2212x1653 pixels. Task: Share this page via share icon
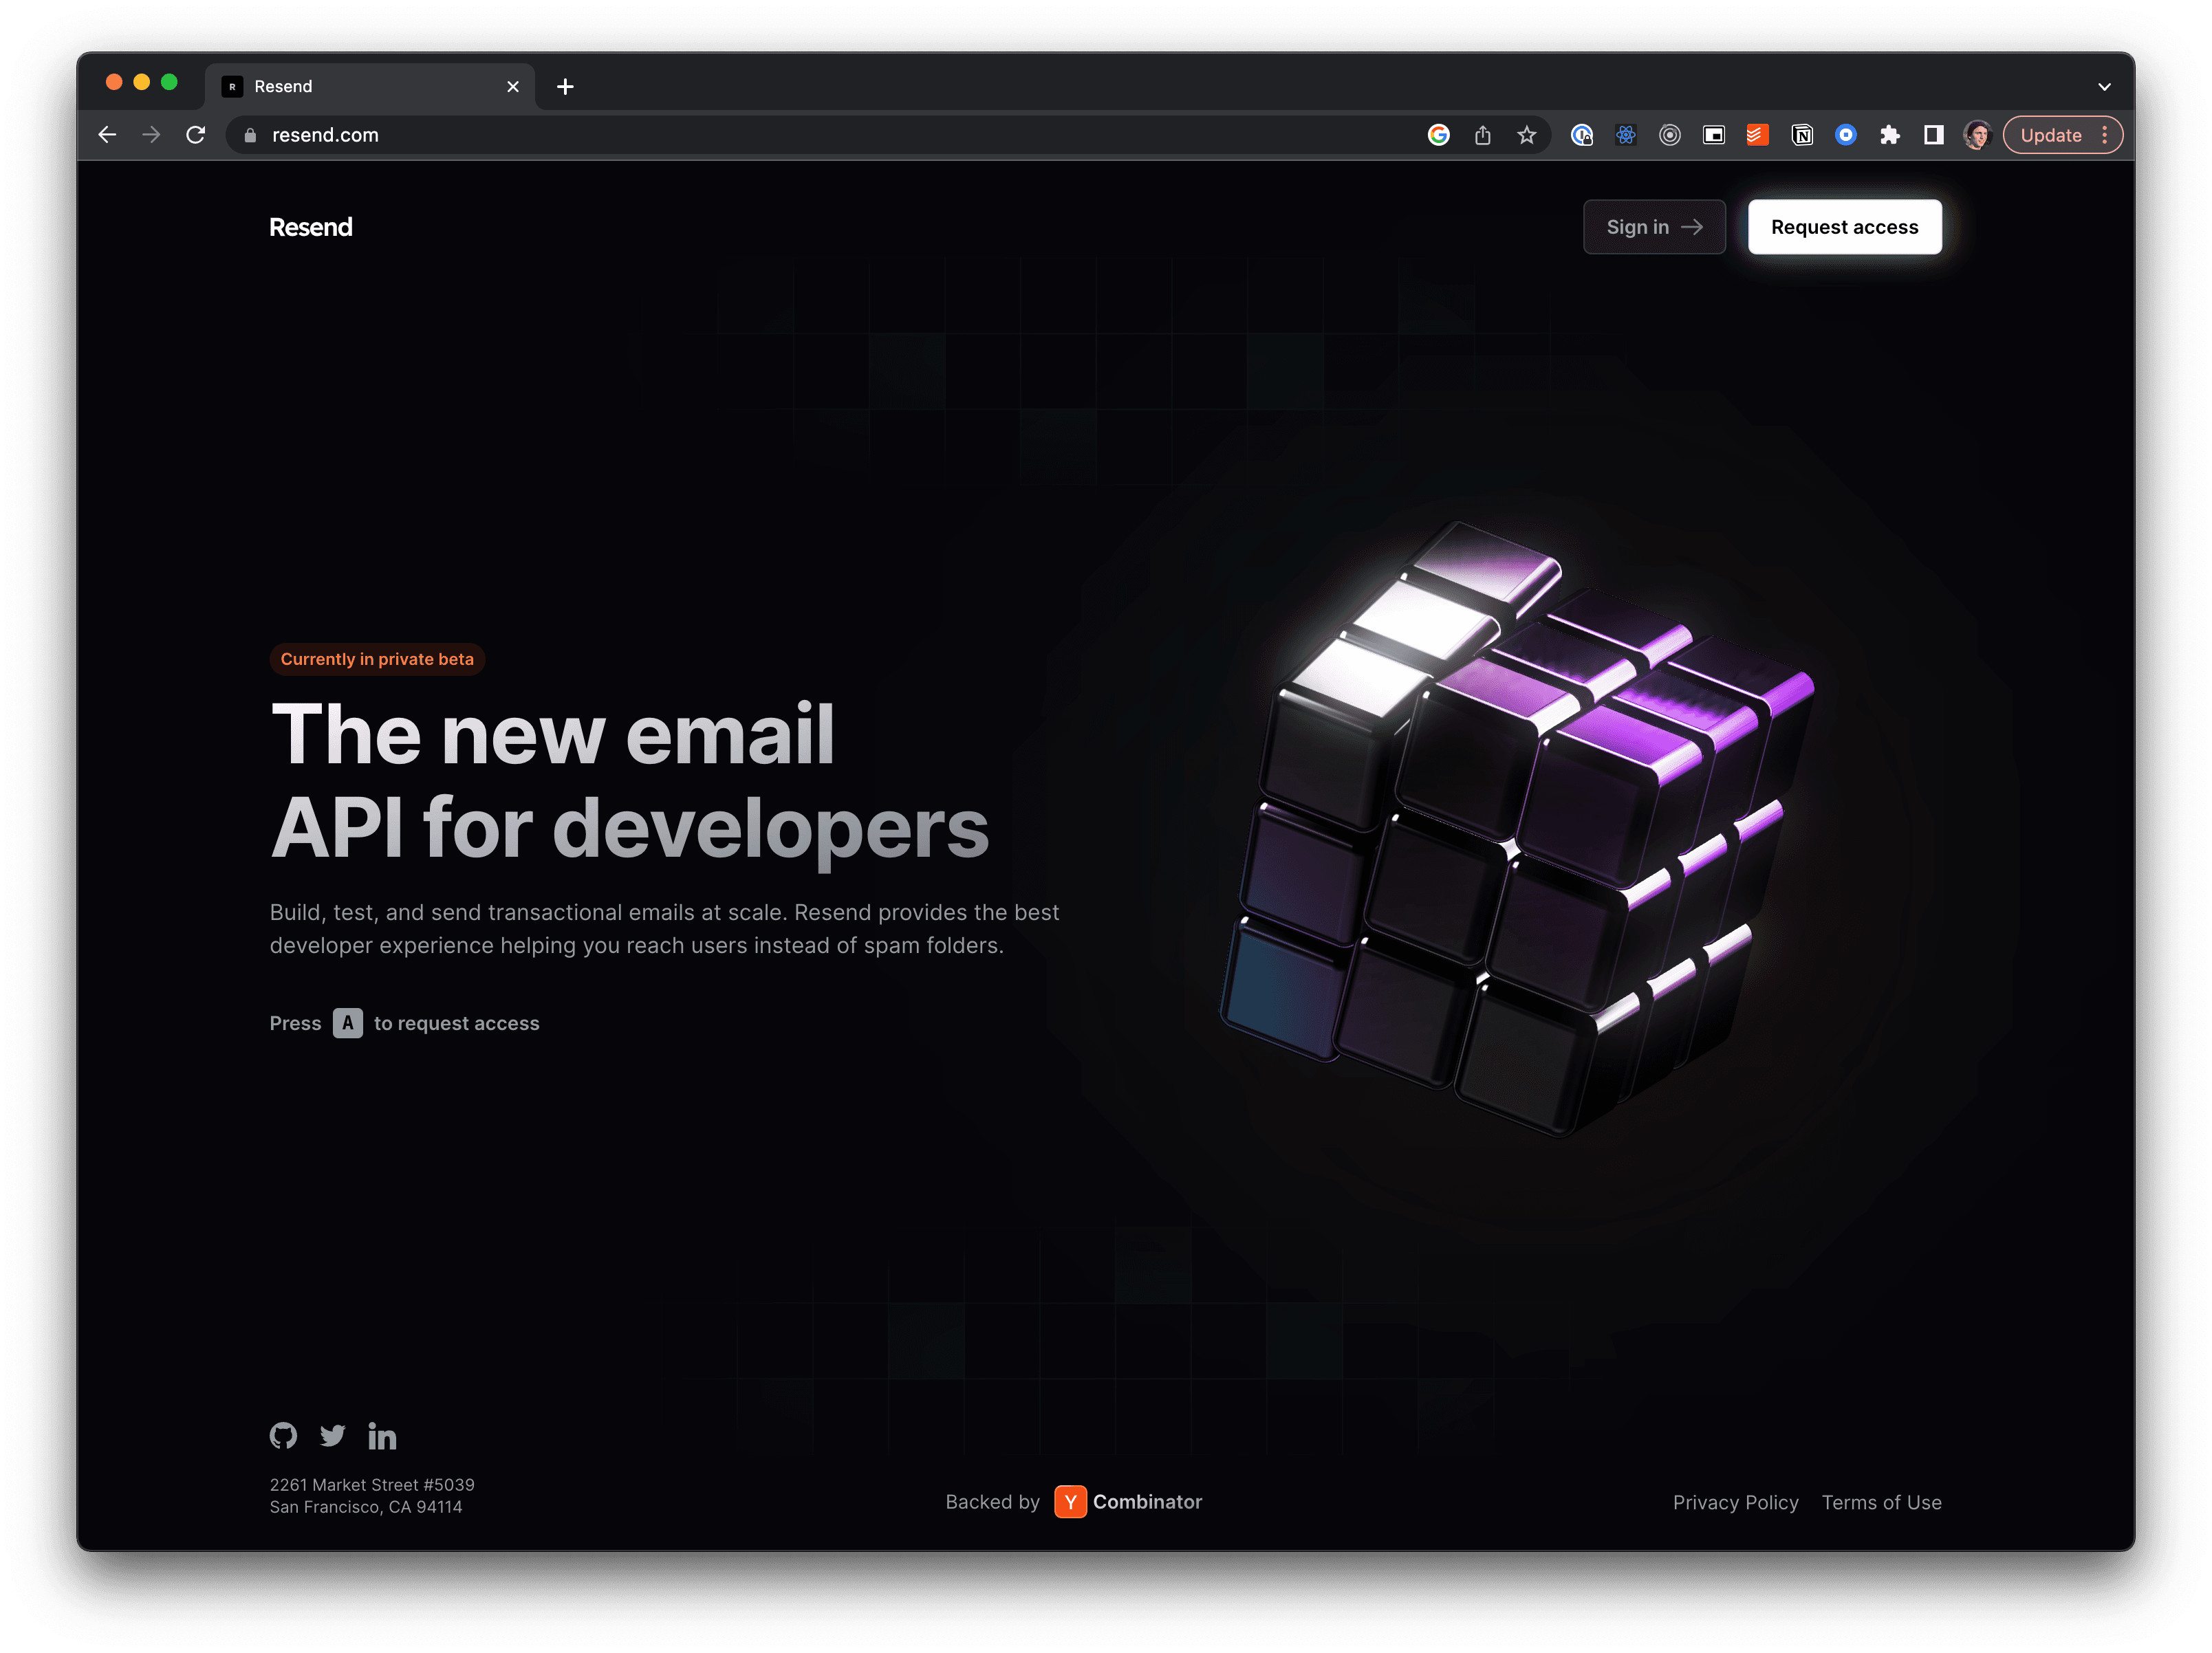point(1482,135)
